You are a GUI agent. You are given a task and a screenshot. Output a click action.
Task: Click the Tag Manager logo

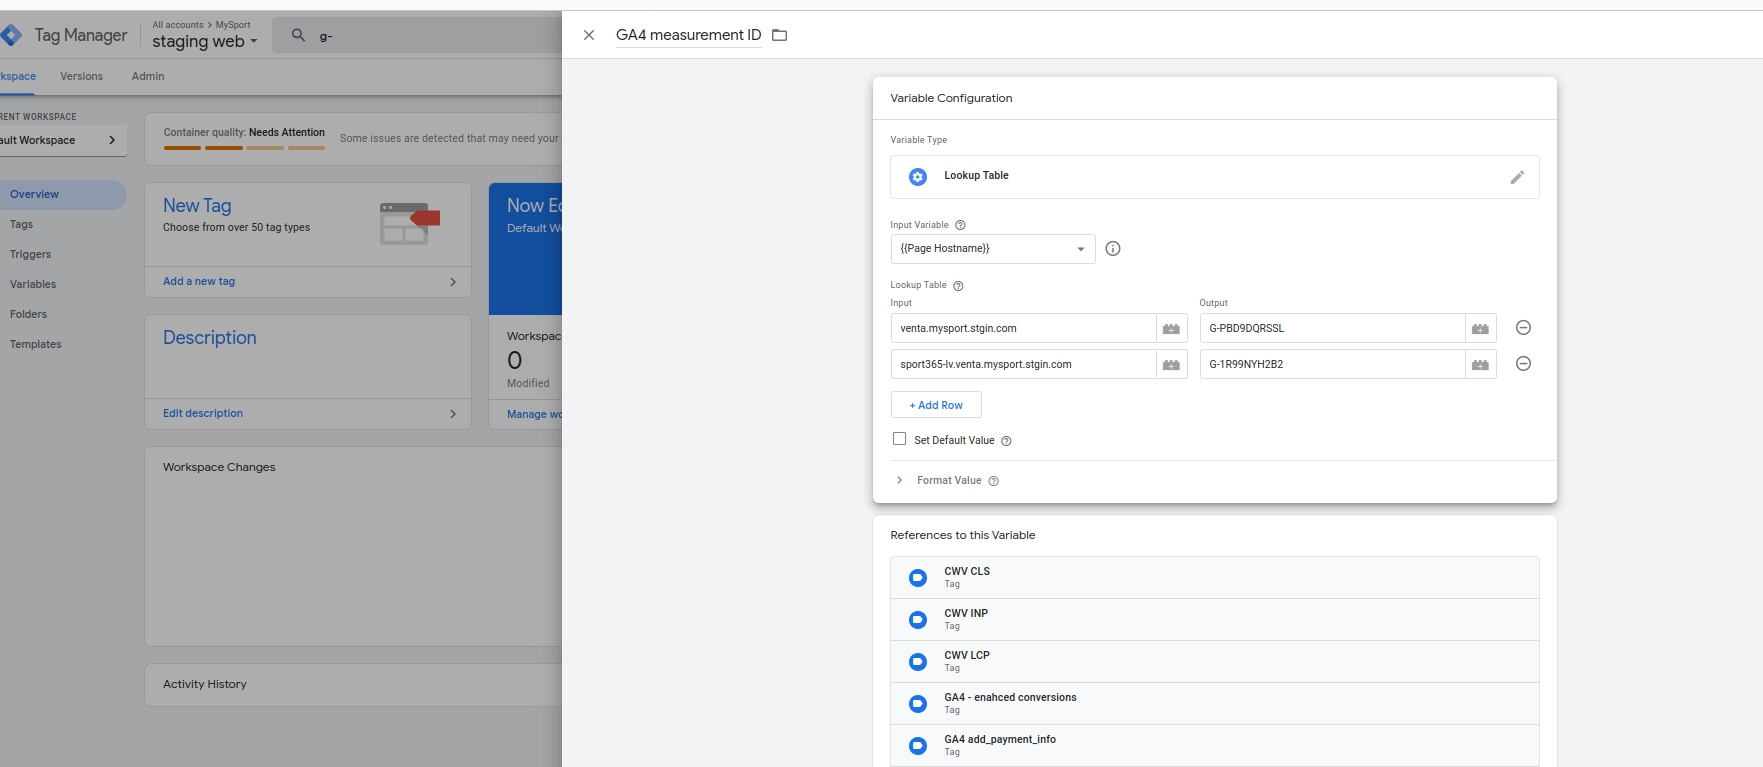tap(11, 36)
